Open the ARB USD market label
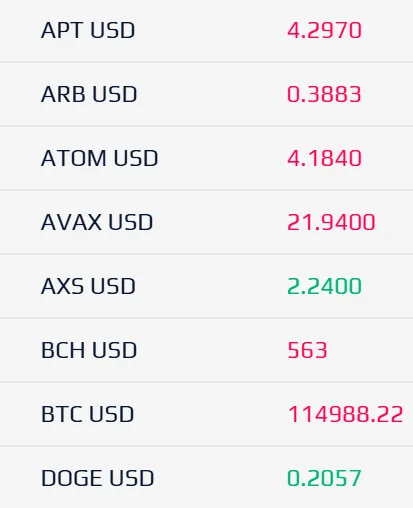The width and height of the screenshot is (413, 508). tap(89, 94)
